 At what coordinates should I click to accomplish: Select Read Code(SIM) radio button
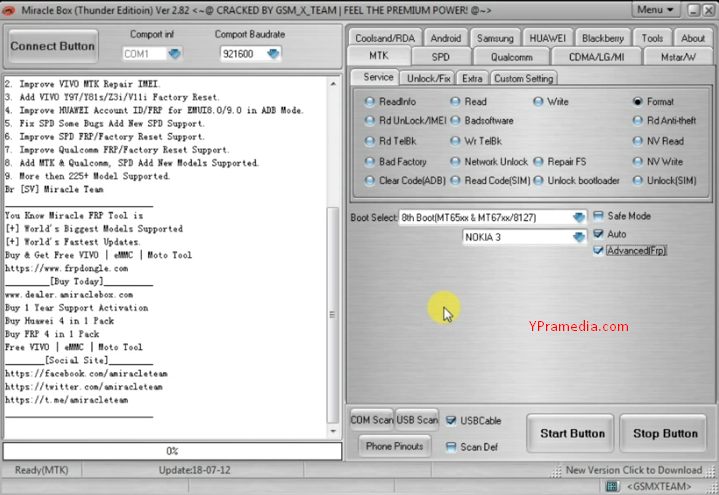tap(455, 181)
